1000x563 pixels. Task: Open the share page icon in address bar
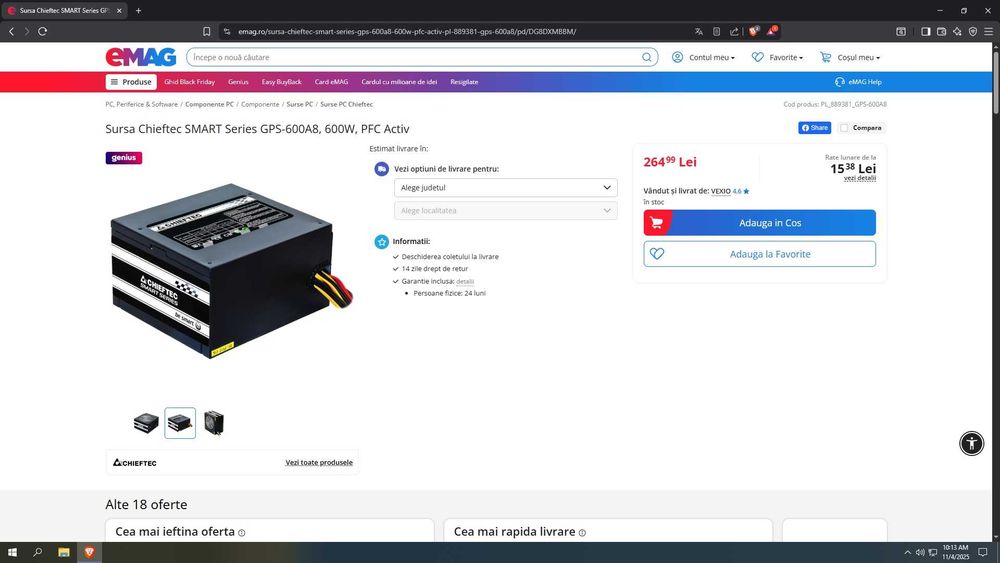click(734, 31)
